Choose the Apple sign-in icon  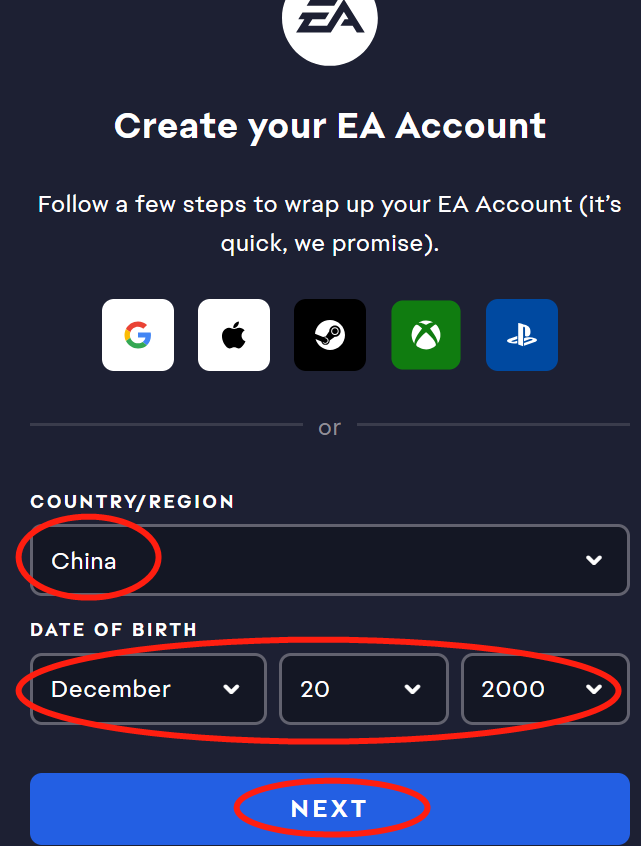(x=234, y=335)
